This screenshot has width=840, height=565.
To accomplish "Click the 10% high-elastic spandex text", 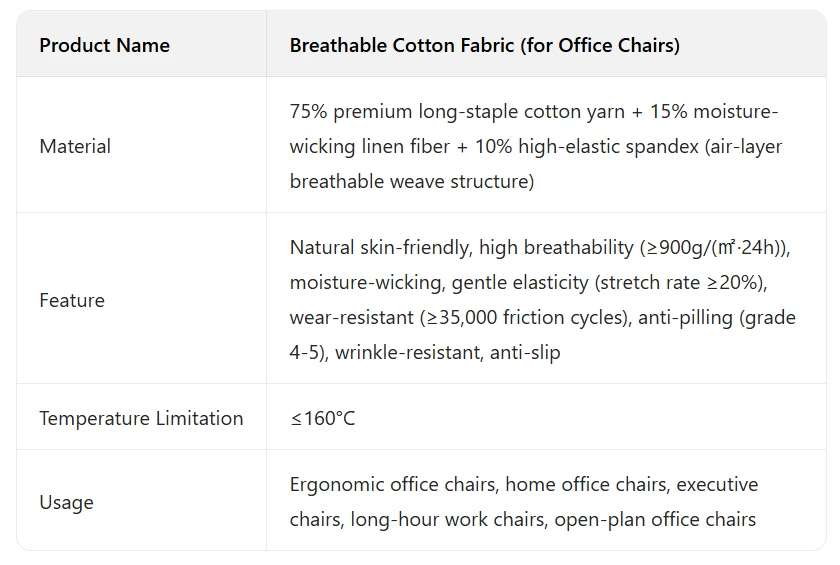I will coord(587,146).
